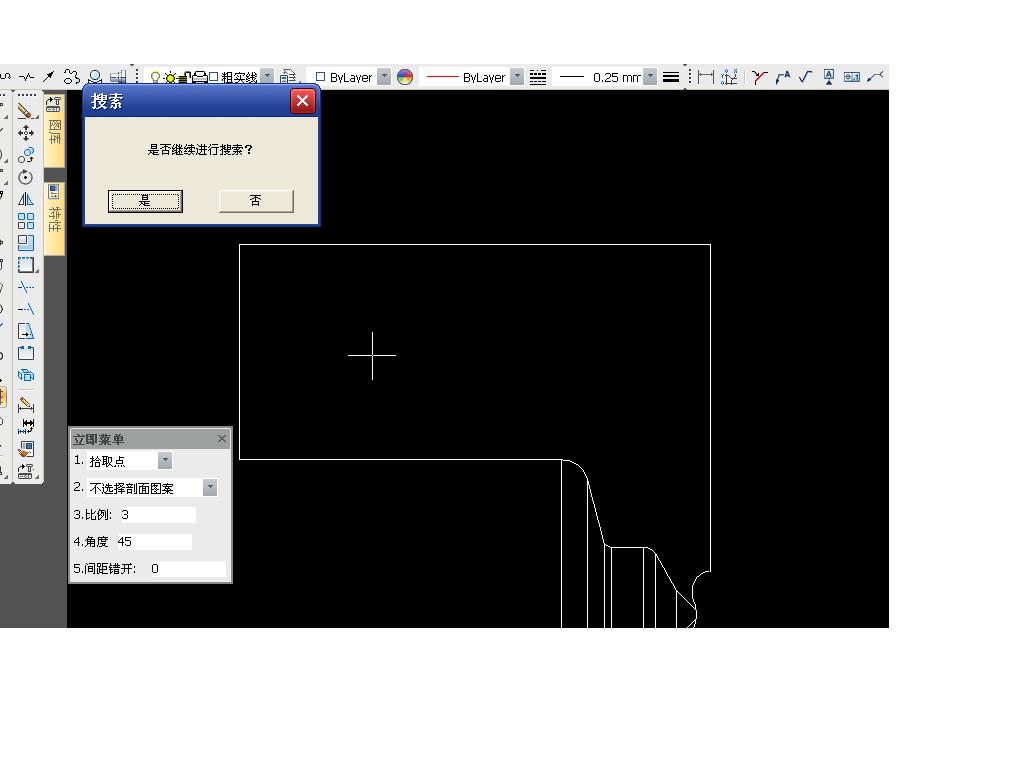Select the red chamfer dimension tool
The height and width of the screenshot is (768, 1024).
tap(759, 77)
